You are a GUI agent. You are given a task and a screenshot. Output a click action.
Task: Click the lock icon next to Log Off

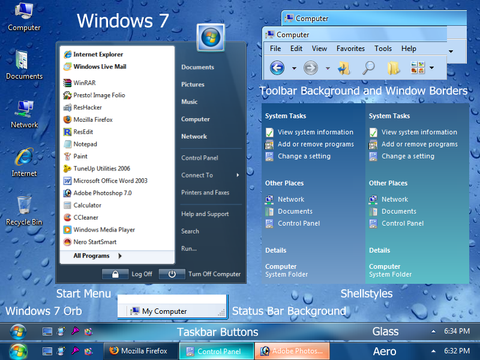tap(115, 274)
